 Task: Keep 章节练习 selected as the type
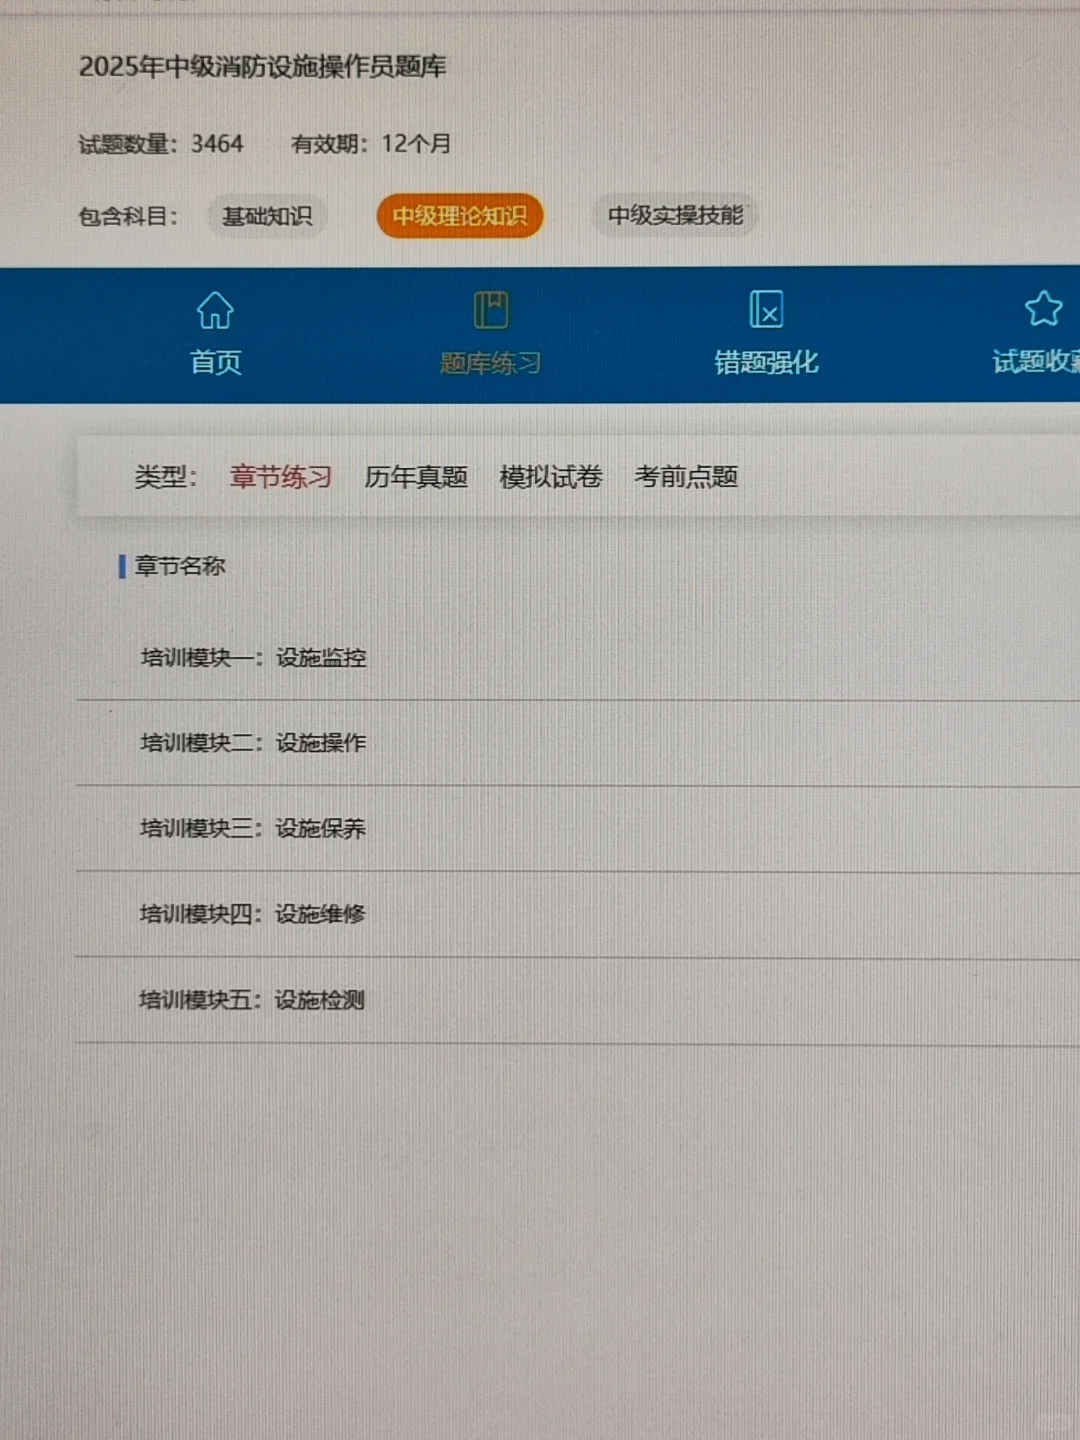281,477
